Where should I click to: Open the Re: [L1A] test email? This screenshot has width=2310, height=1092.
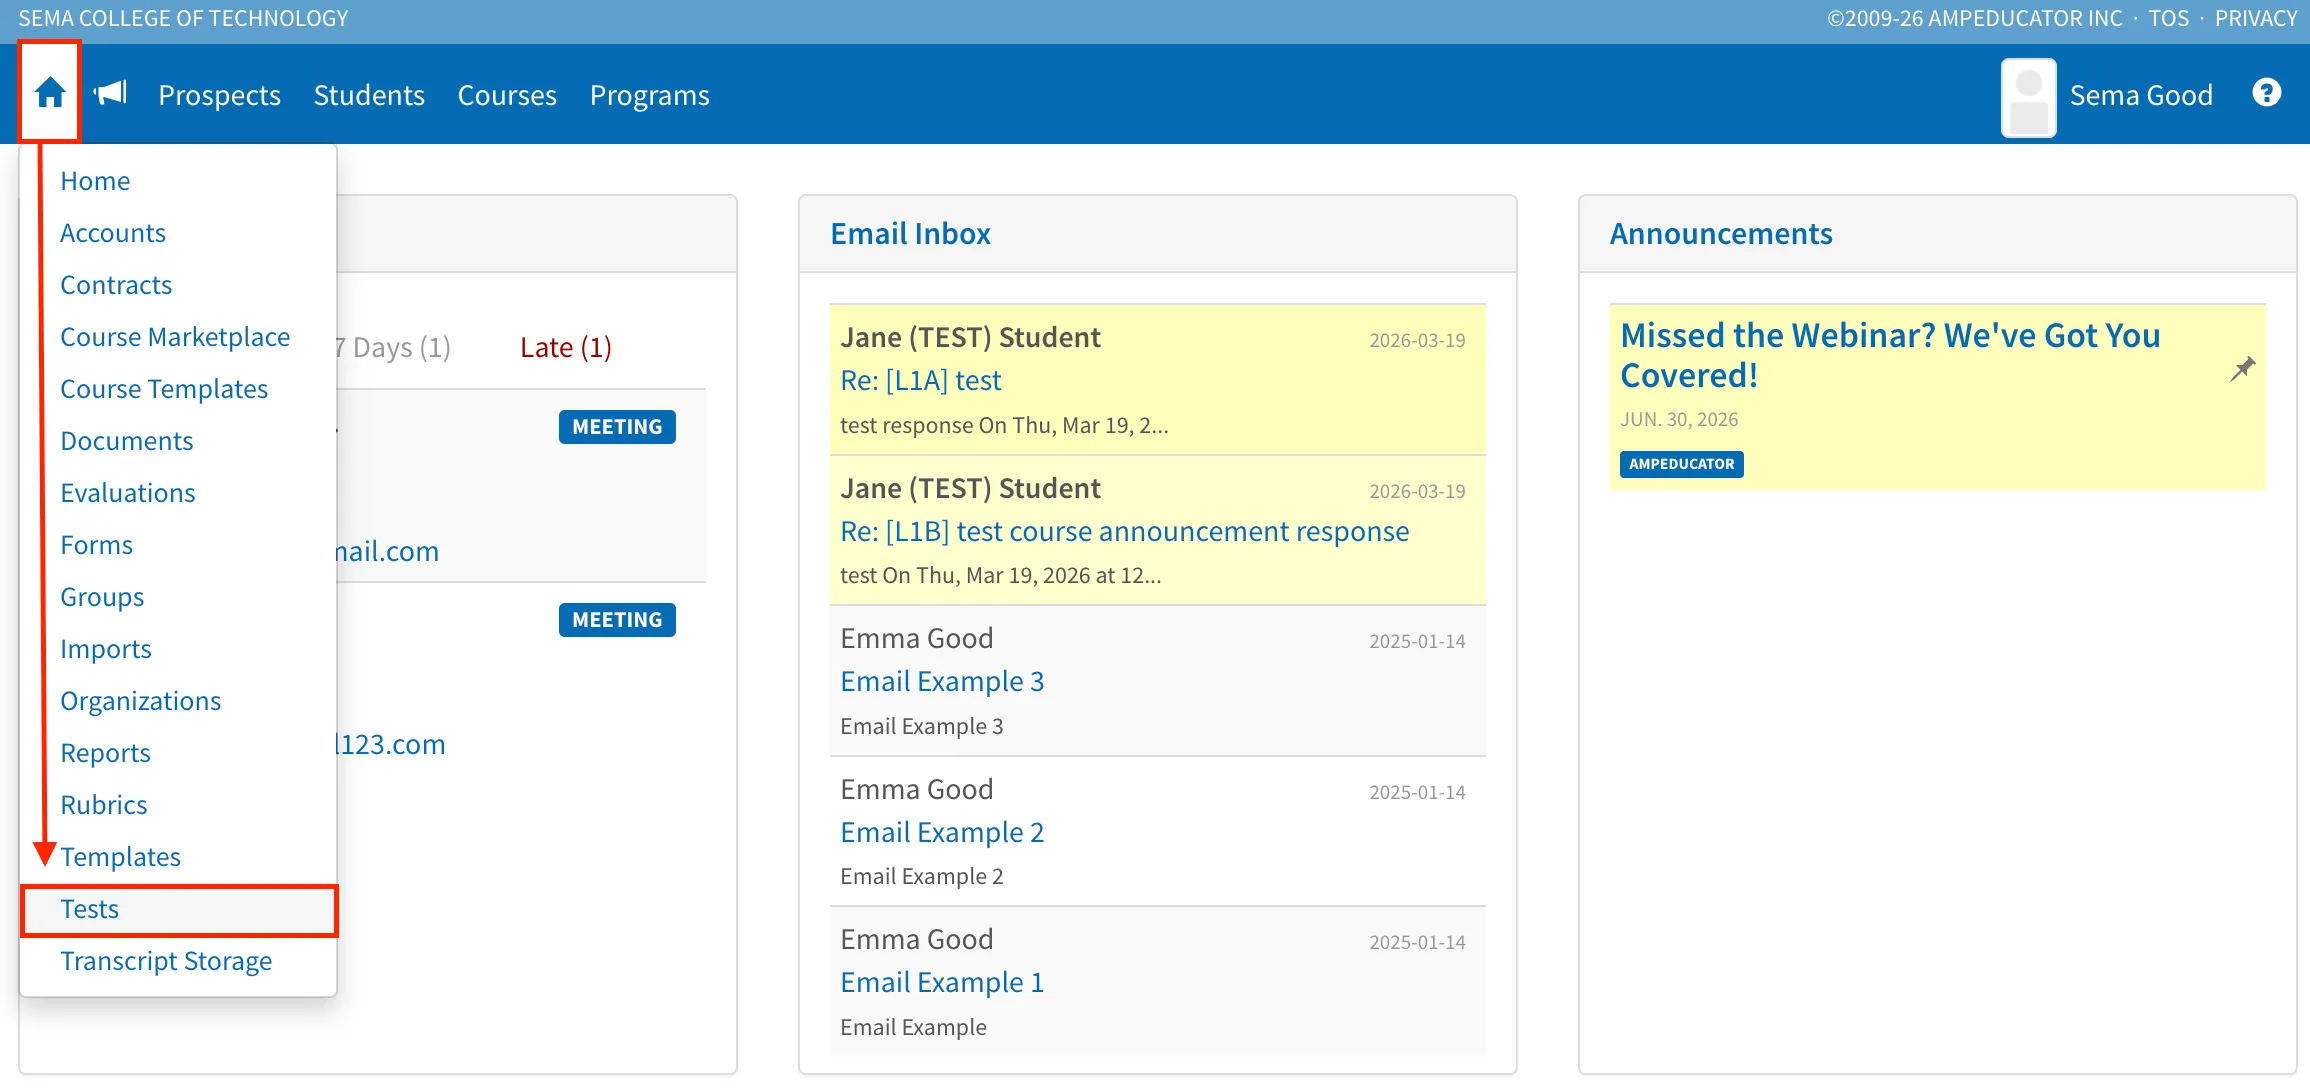tap(920, 380)
